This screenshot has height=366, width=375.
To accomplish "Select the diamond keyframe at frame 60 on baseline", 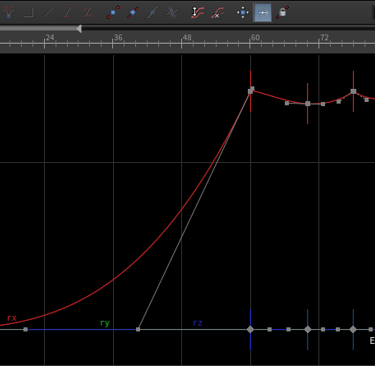I will tap(250, 329).
